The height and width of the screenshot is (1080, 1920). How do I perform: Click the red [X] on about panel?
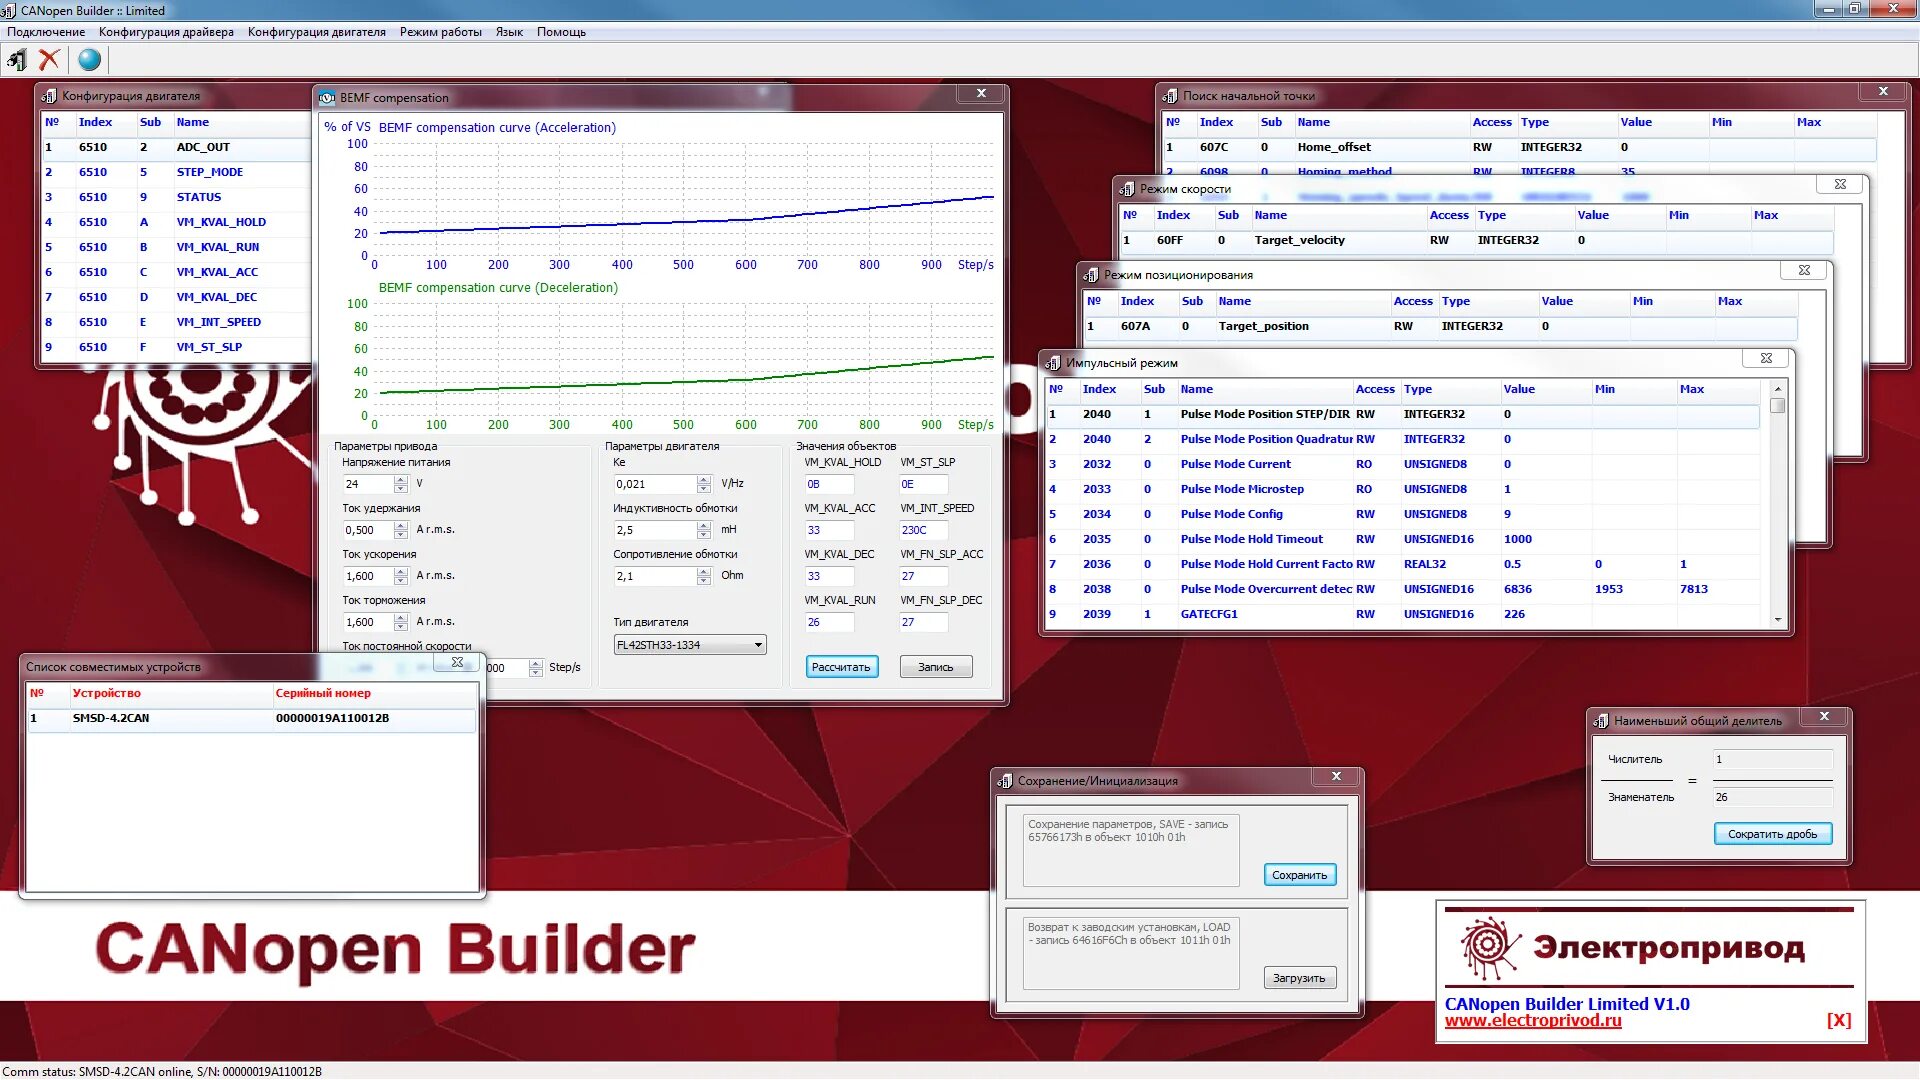(x=1838, y=1021)
